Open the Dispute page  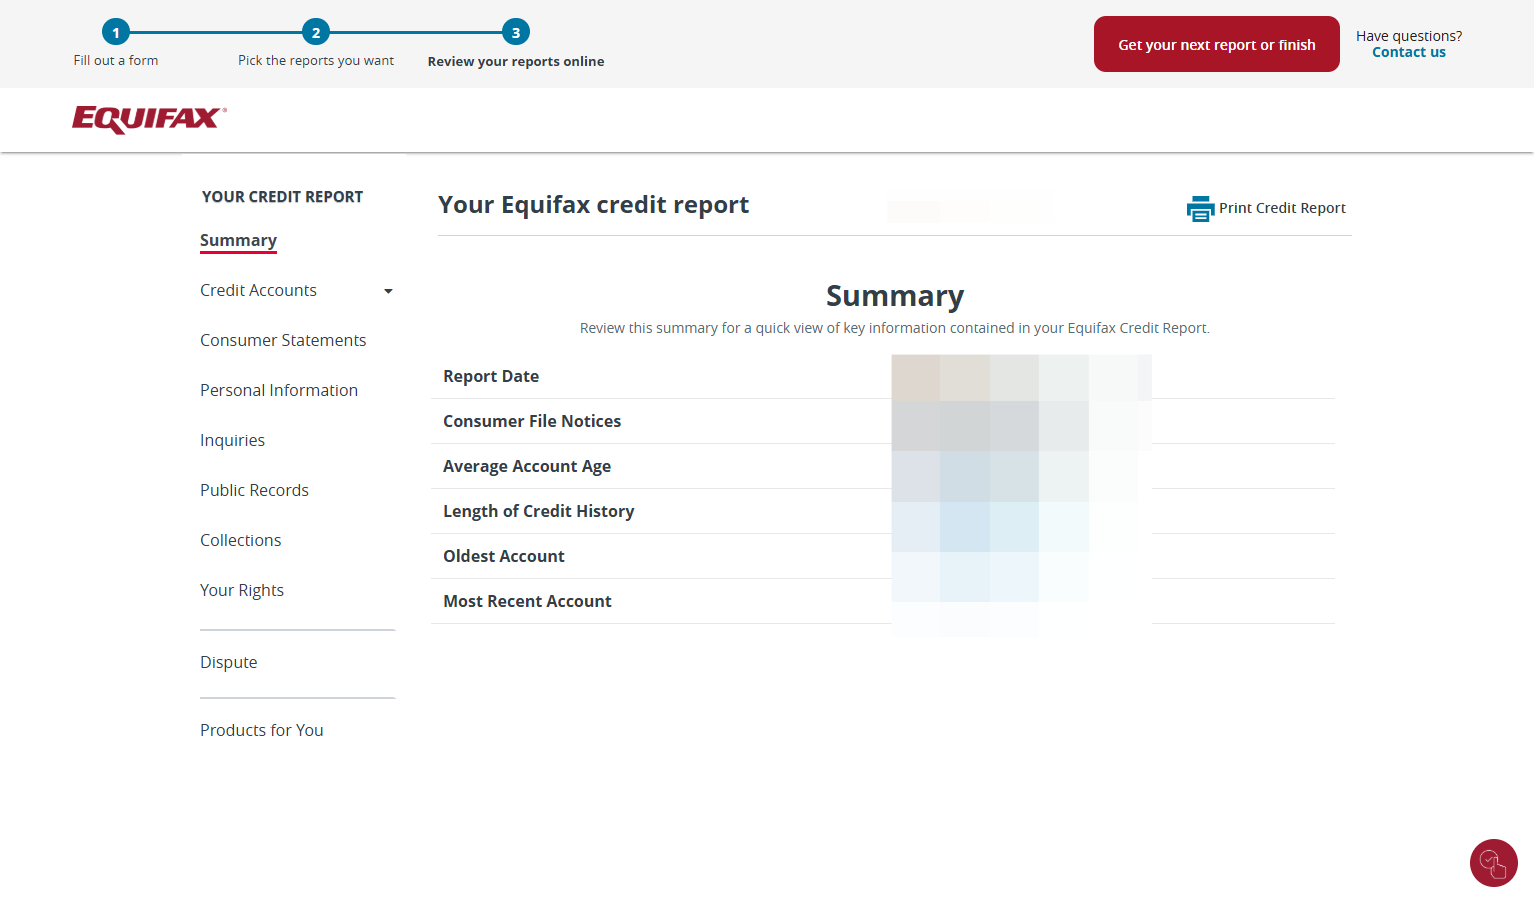point(228,662)
